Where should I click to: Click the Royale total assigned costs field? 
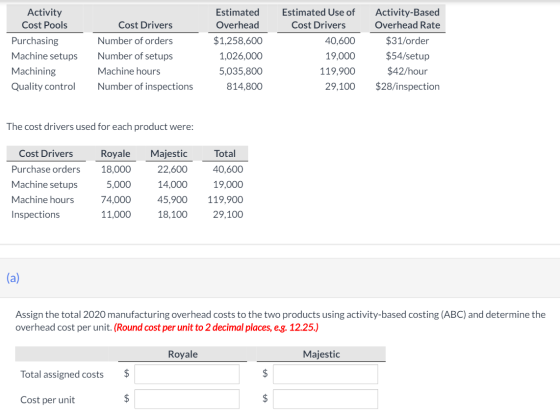tap(187, 374)
